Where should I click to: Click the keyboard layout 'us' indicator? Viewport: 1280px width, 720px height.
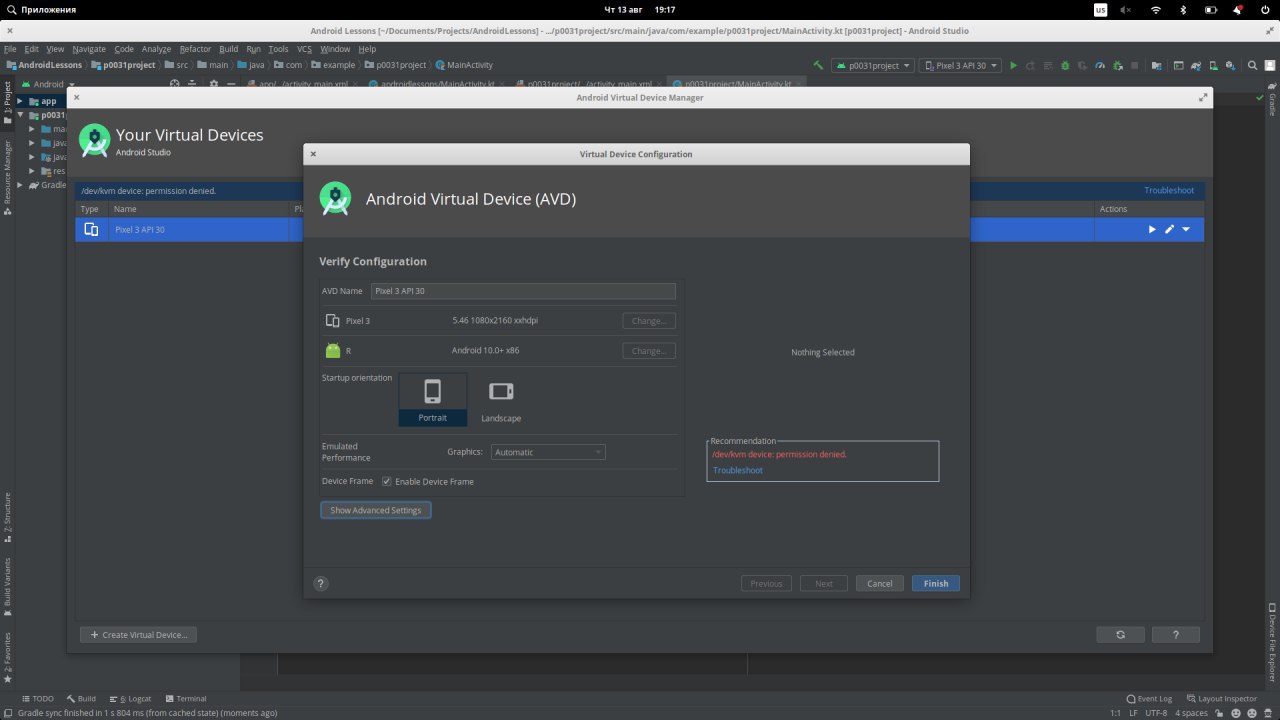[x=1101, y=9]
